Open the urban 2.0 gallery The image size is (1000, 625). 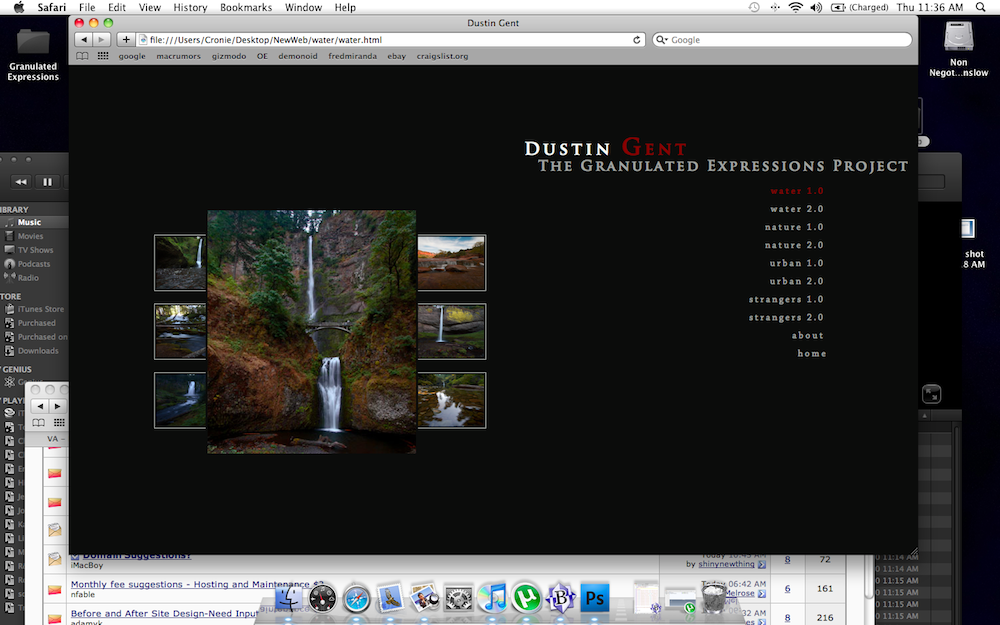797,281
